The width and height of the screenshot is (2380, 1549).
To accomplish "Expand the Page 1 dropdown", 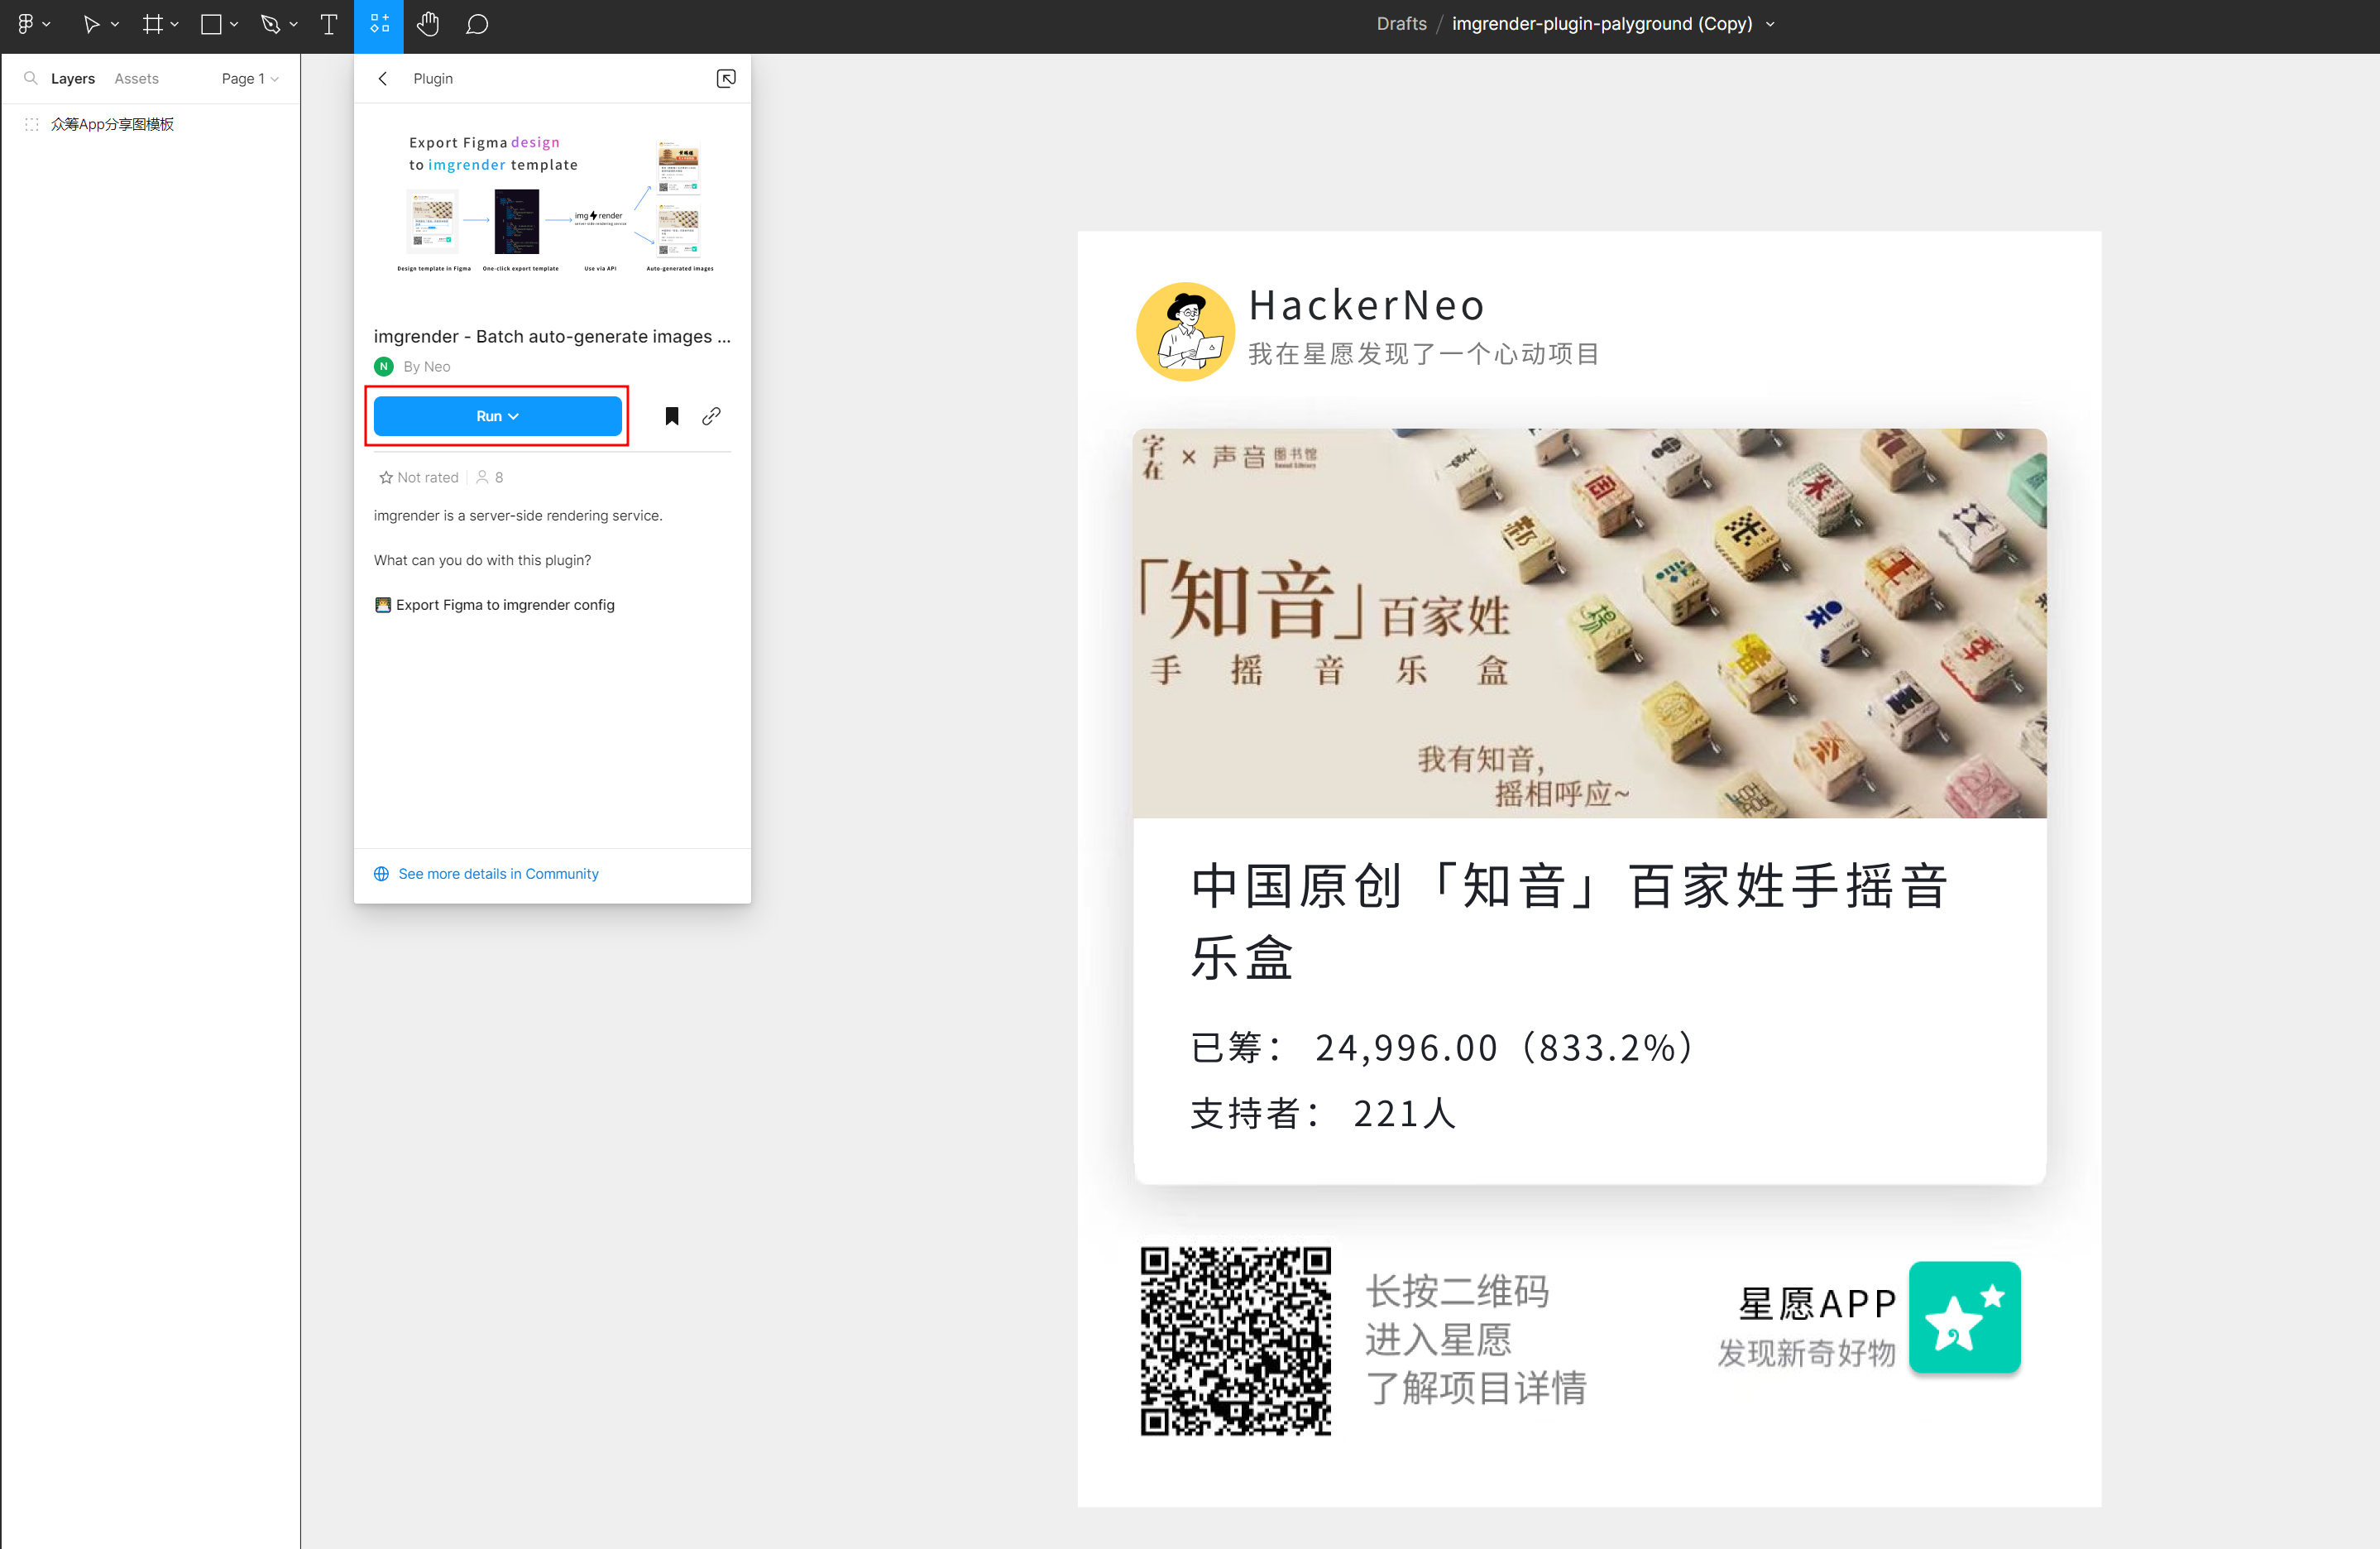I will click(x=249, y=78).
